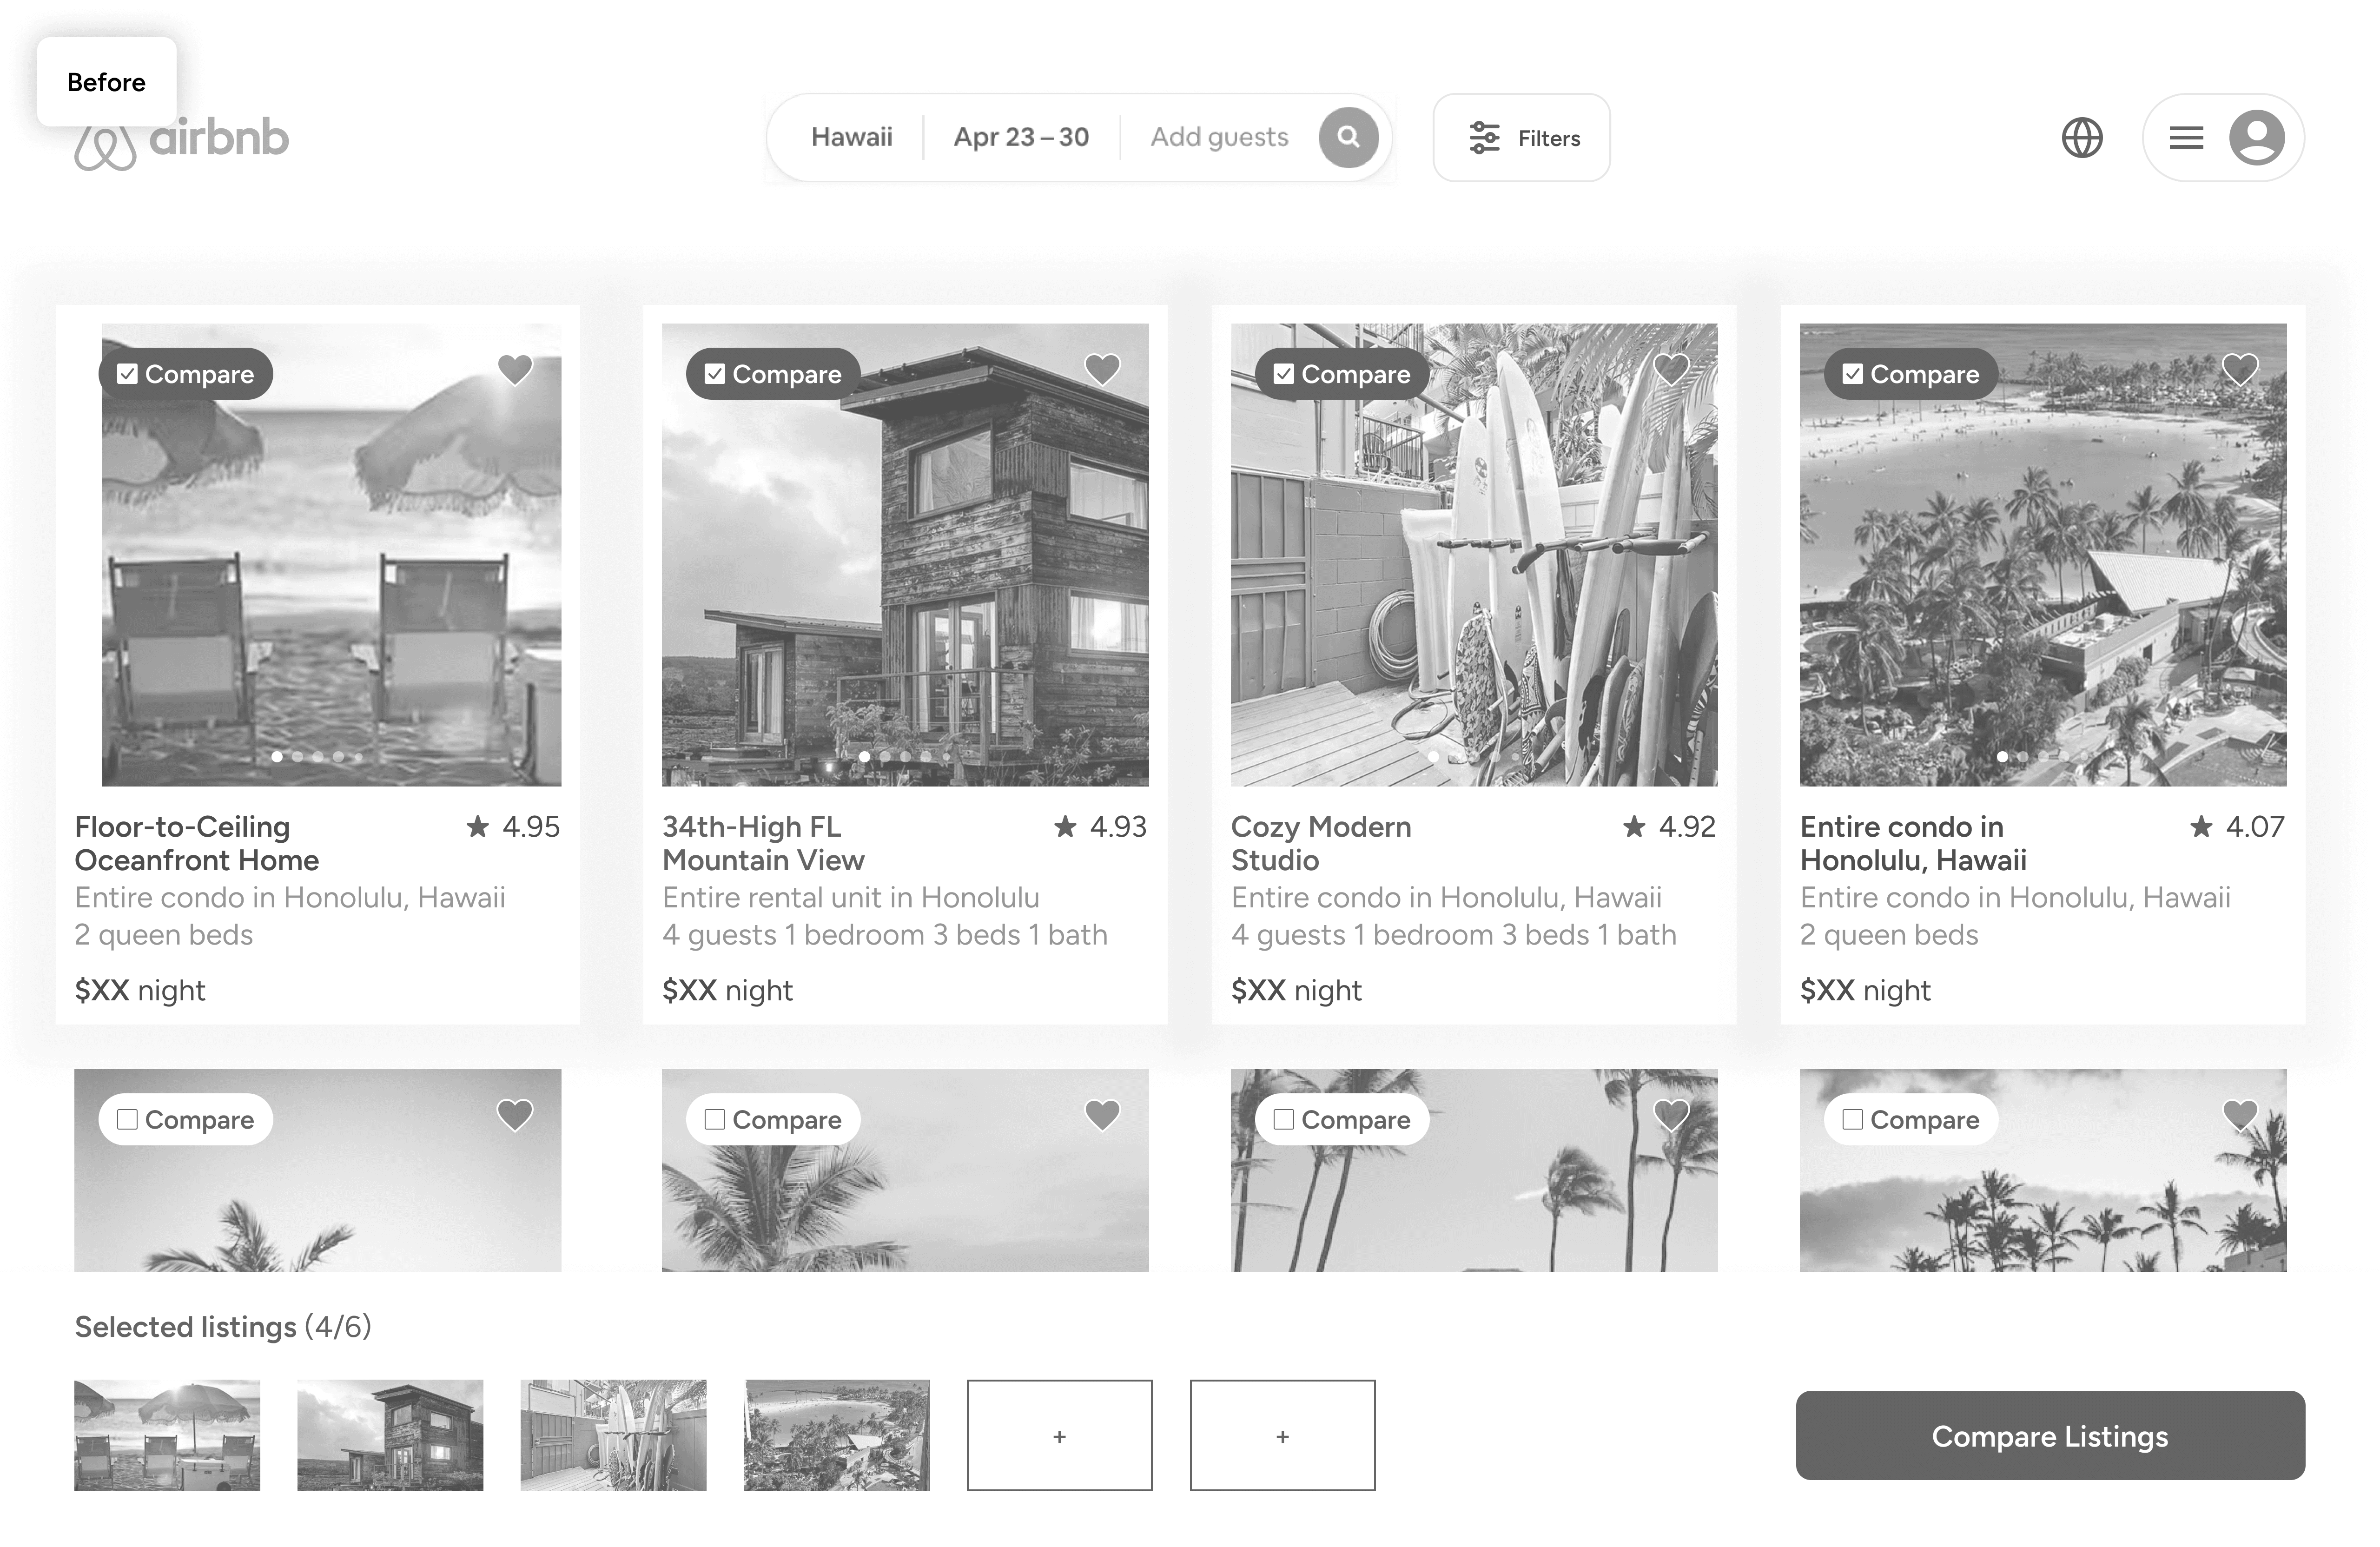This screenshot has width=2380, height=1547.
Task: Click heart on the 4.07-rated condo listing
Action: (x=2240, y=370)
